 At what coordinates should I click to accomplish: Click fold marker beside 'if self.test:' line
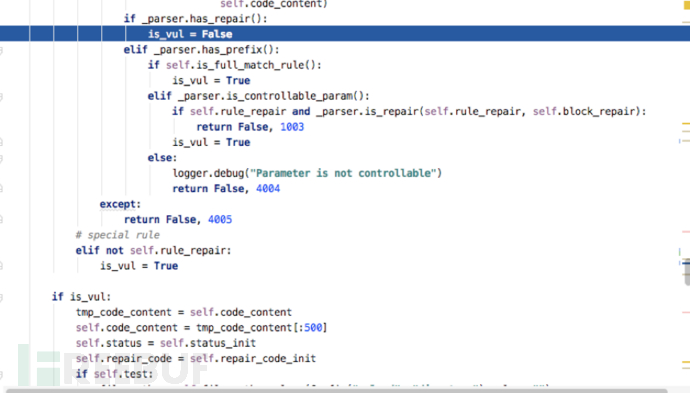(x=1, y=375)
